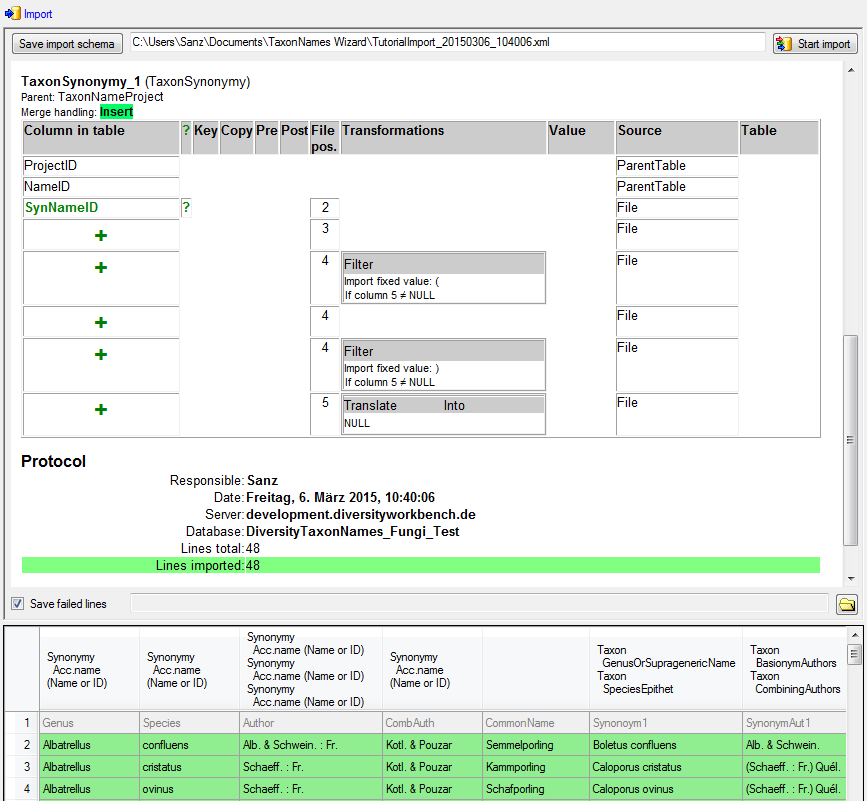Click green plus in file position 3 row
This screenshot has width=867, height=801.
pos(101,235)
